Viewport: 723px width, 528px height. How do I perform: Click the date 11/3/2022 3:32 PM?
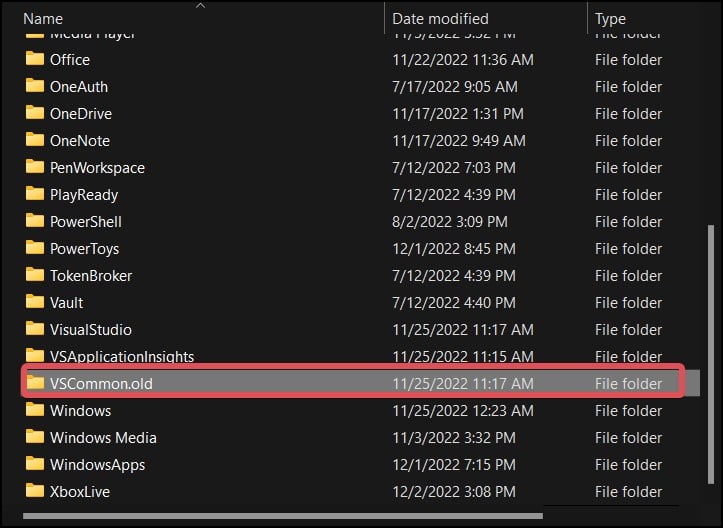point(454,438)
